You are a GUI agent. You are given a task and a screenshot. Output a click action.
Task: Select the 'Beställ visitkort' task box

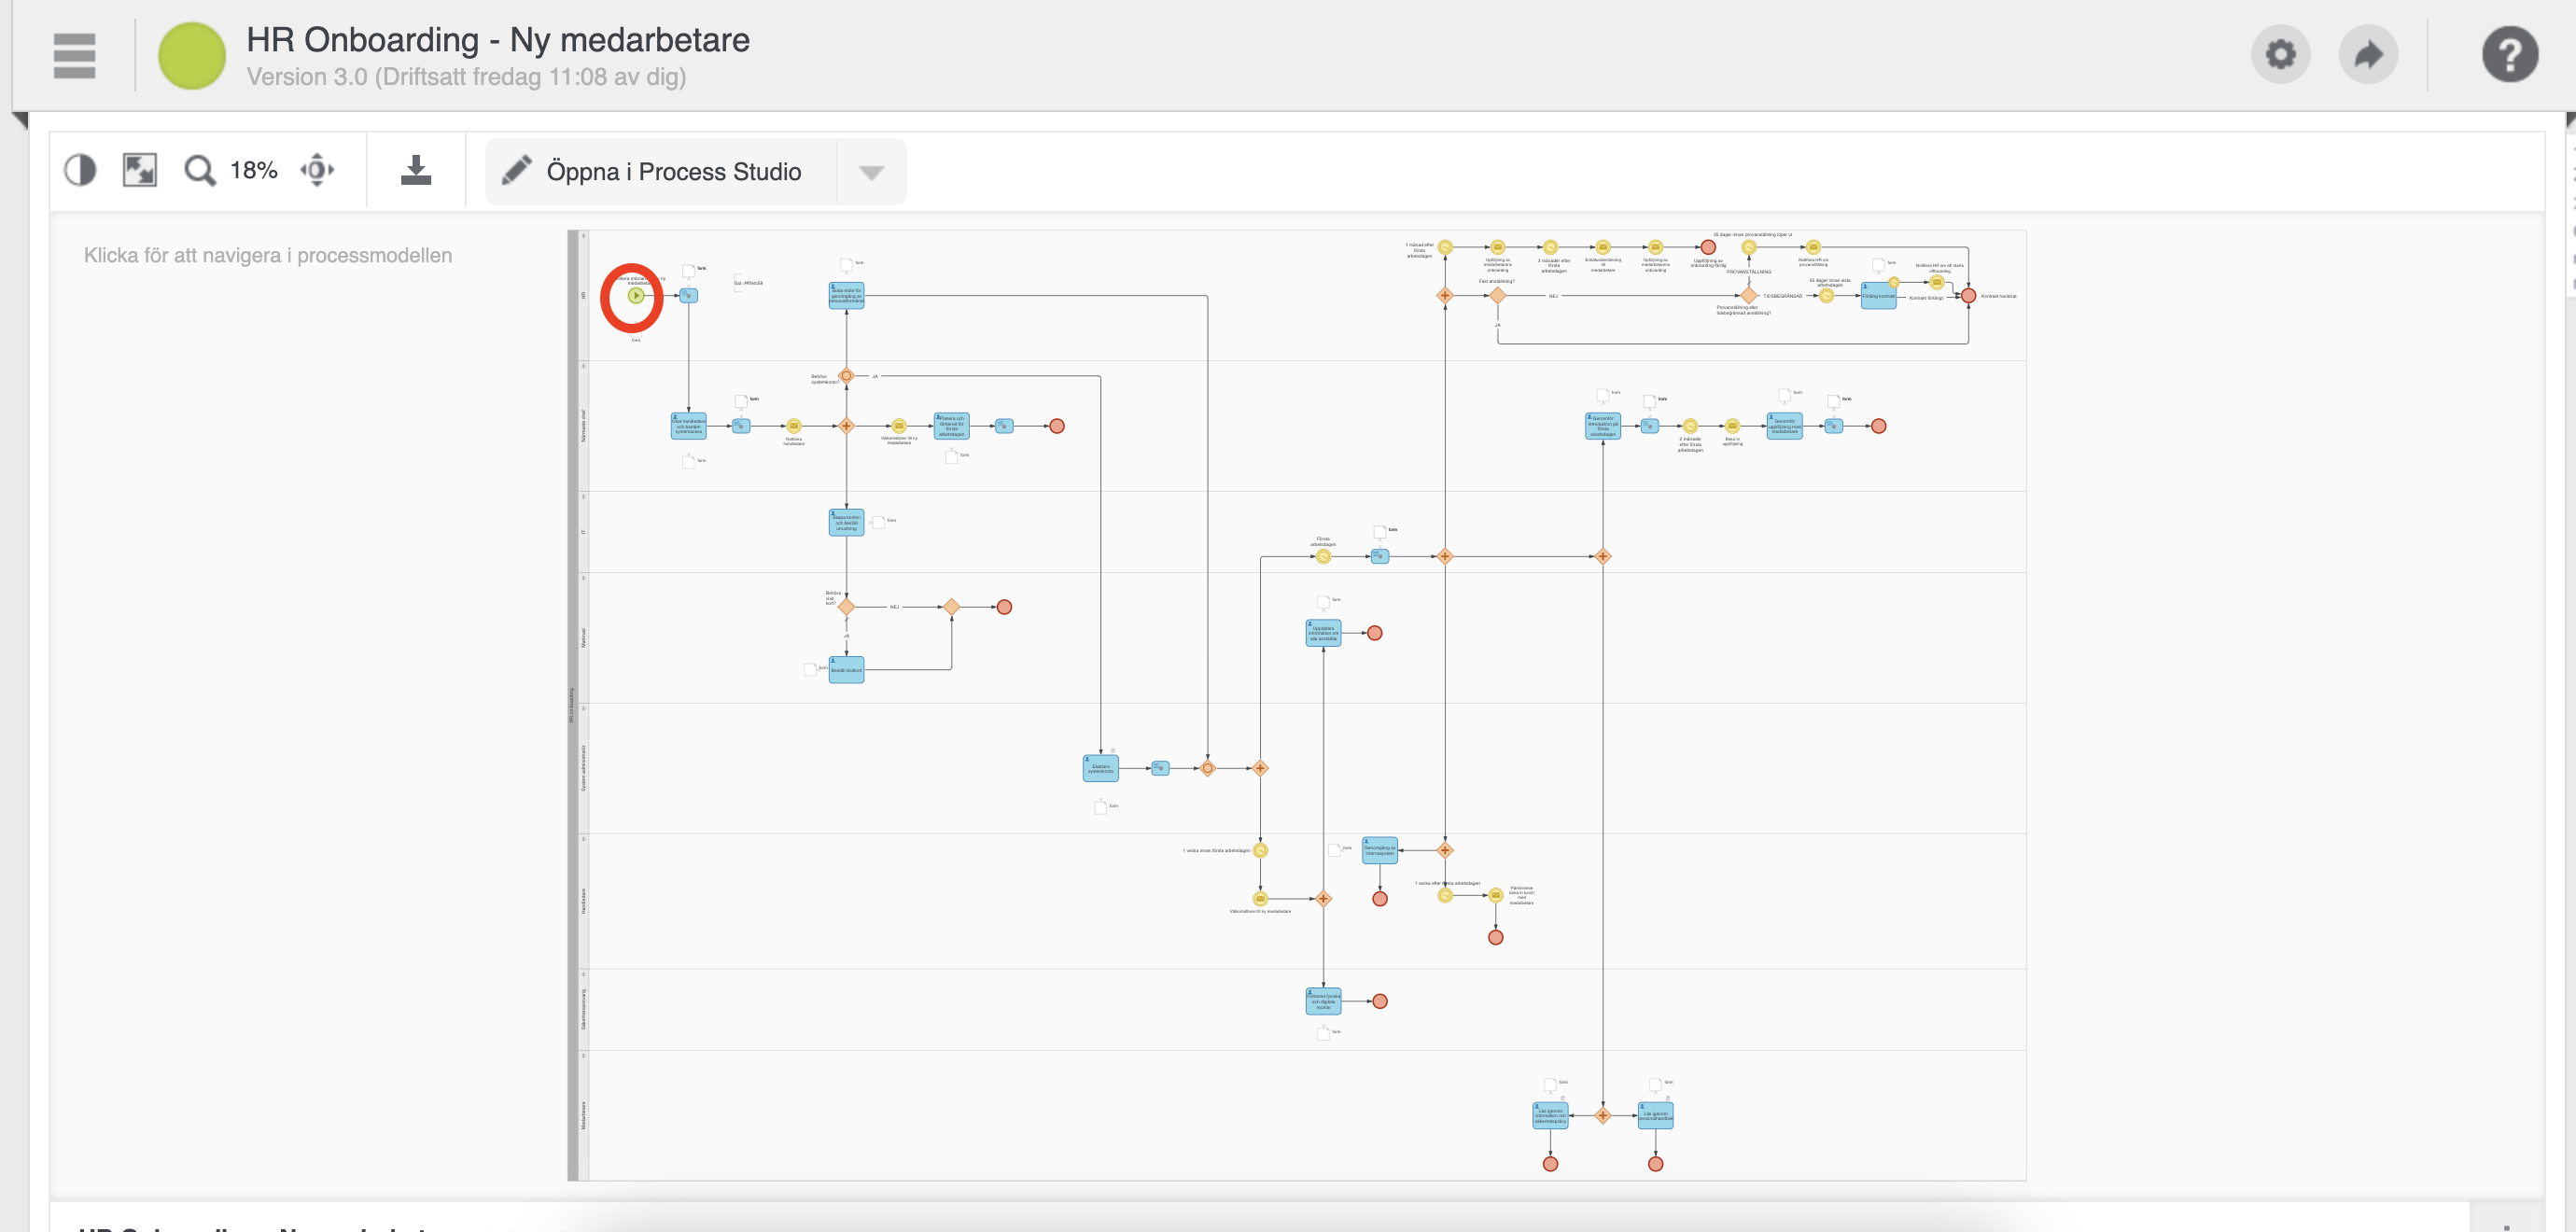(x=846, y=670)
